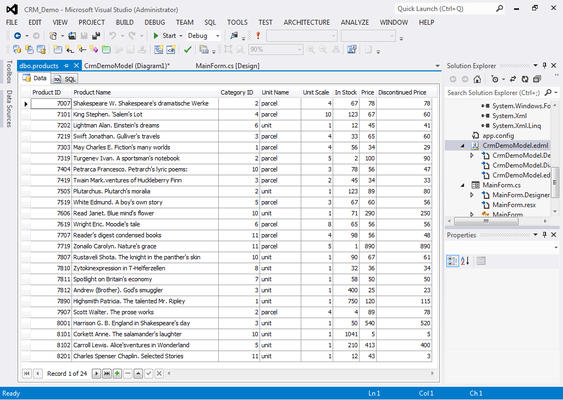Image resolution: width=563 pixels, height=400 pixels.
Task: Open the Start button dropdown arrow
Action: pos(181,36)
